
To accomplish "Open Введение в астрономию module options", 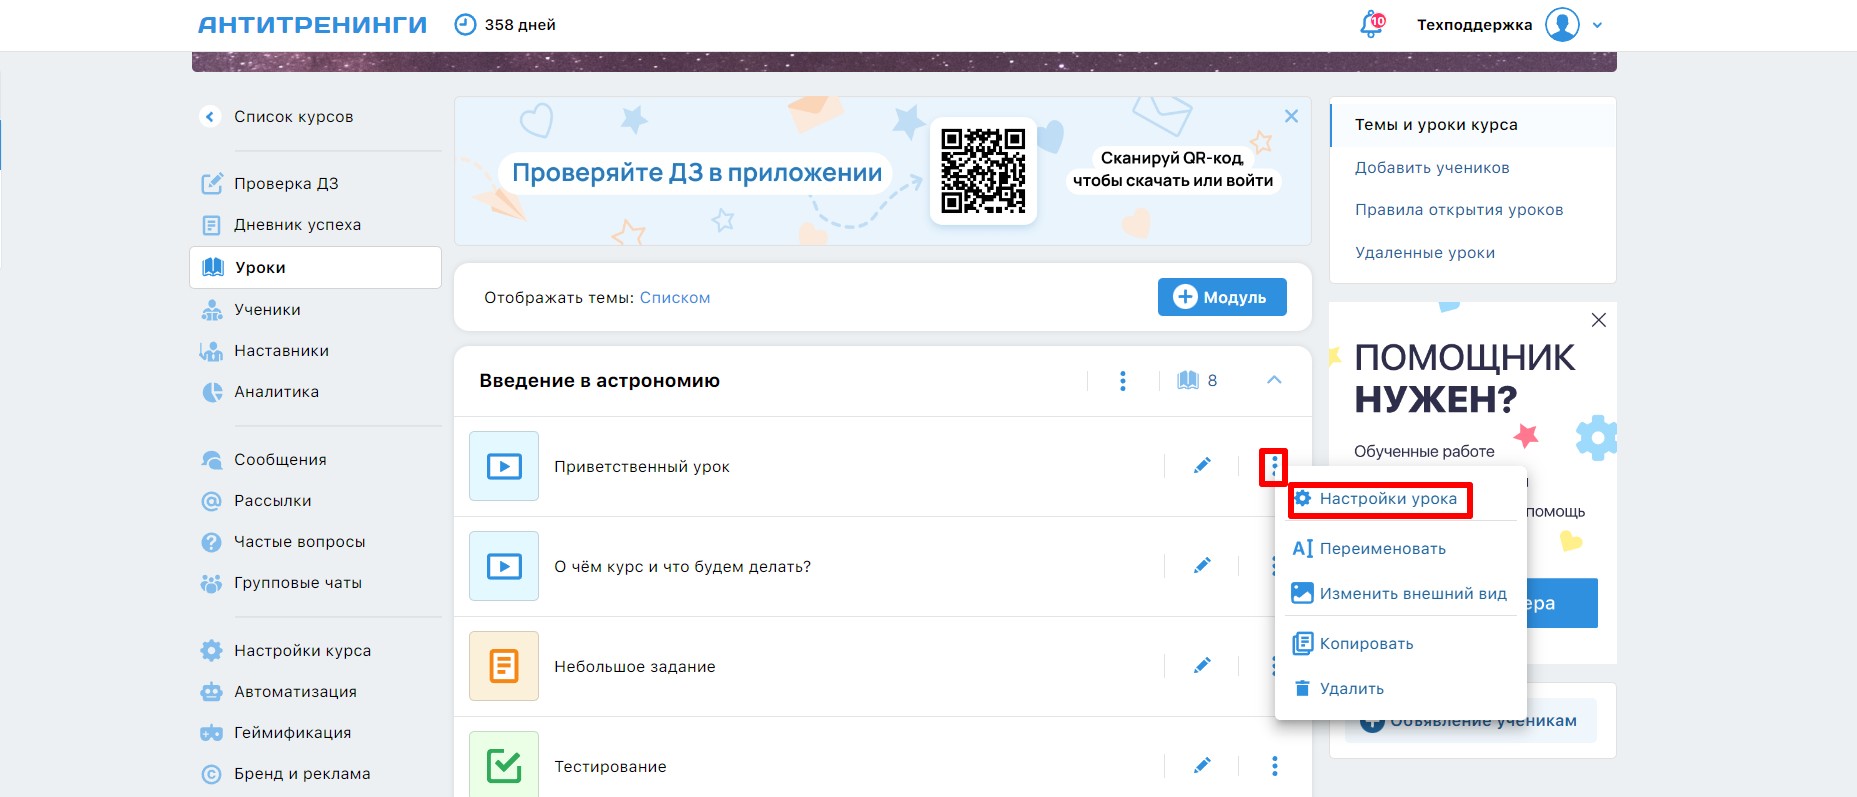I will click(x=1123, y=380).
